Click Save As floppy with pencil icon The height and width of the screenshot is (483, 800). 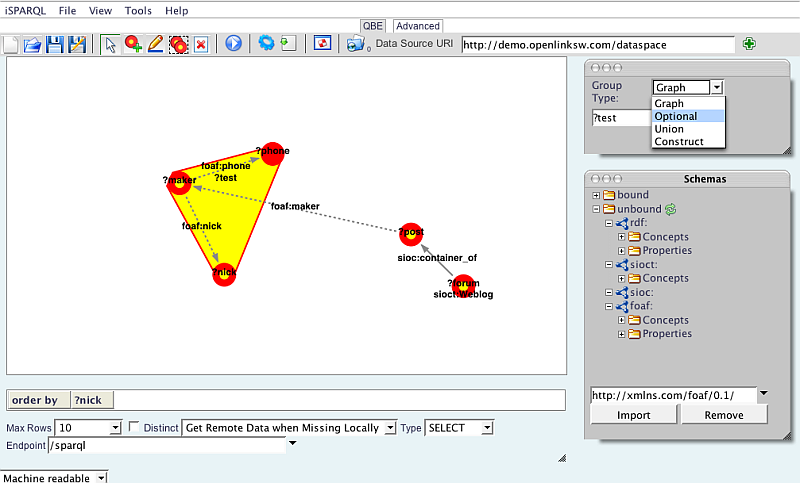click(77, 44)
